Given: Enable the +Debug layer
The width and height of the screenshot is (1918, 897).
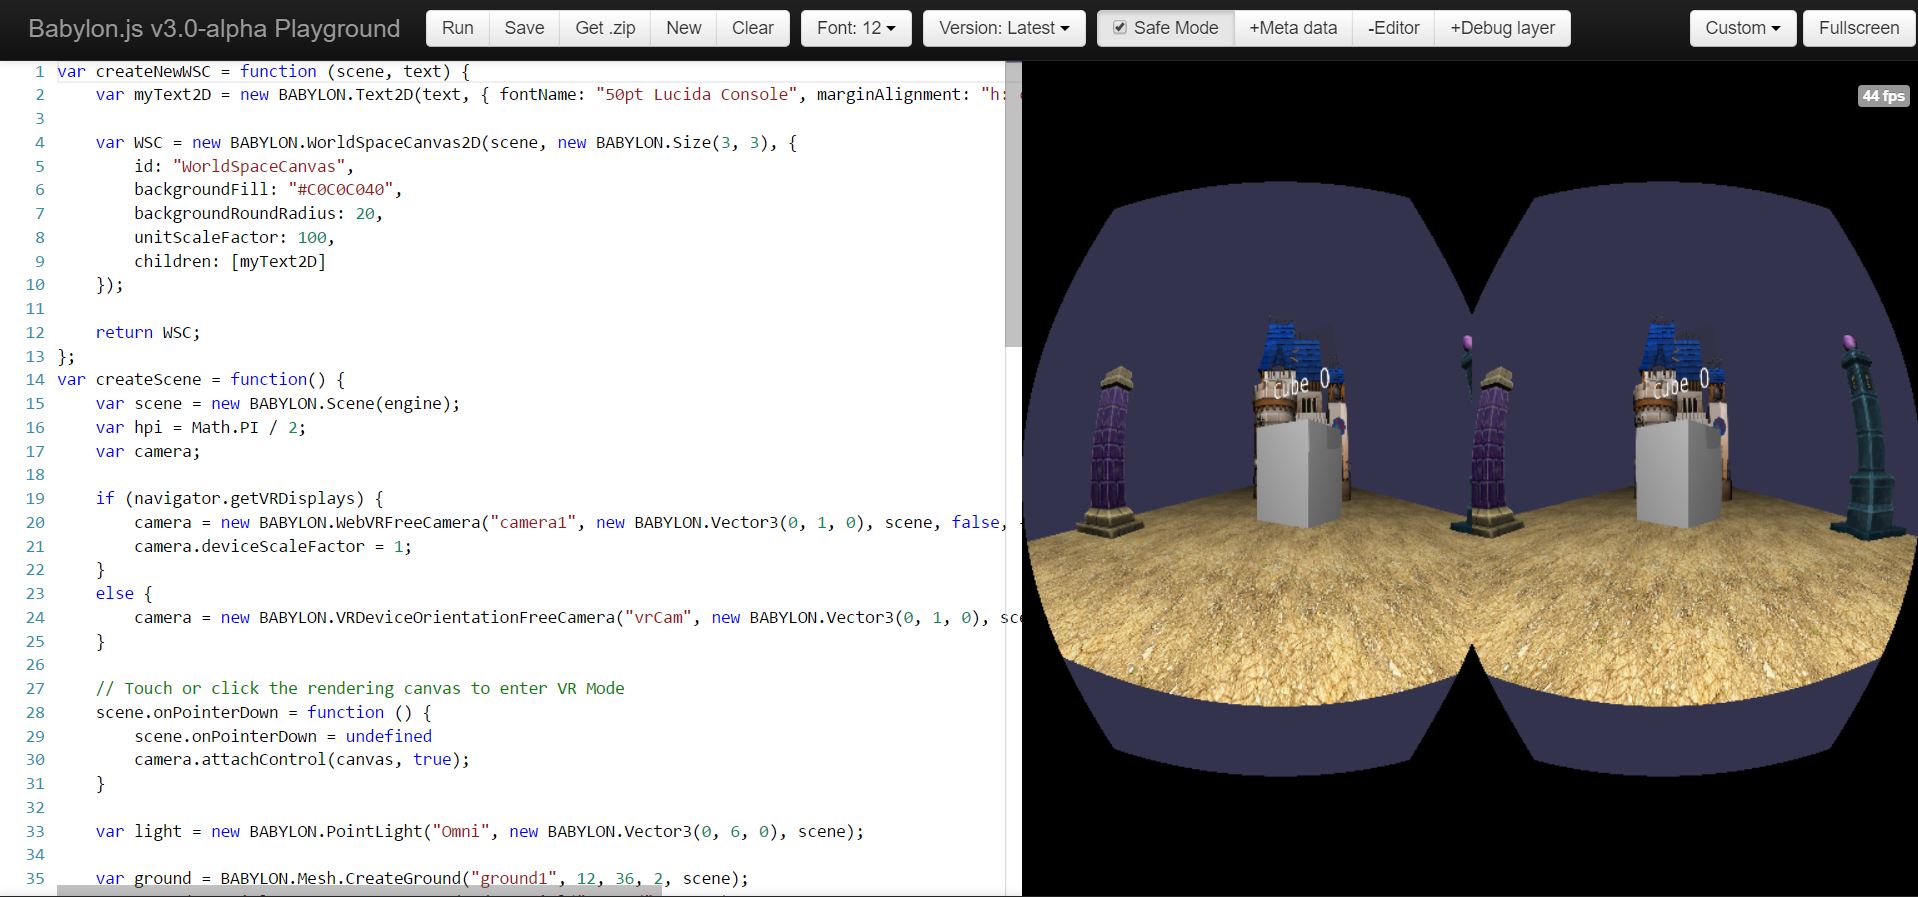Looking at the screenshot, I should pos(1502,28).
